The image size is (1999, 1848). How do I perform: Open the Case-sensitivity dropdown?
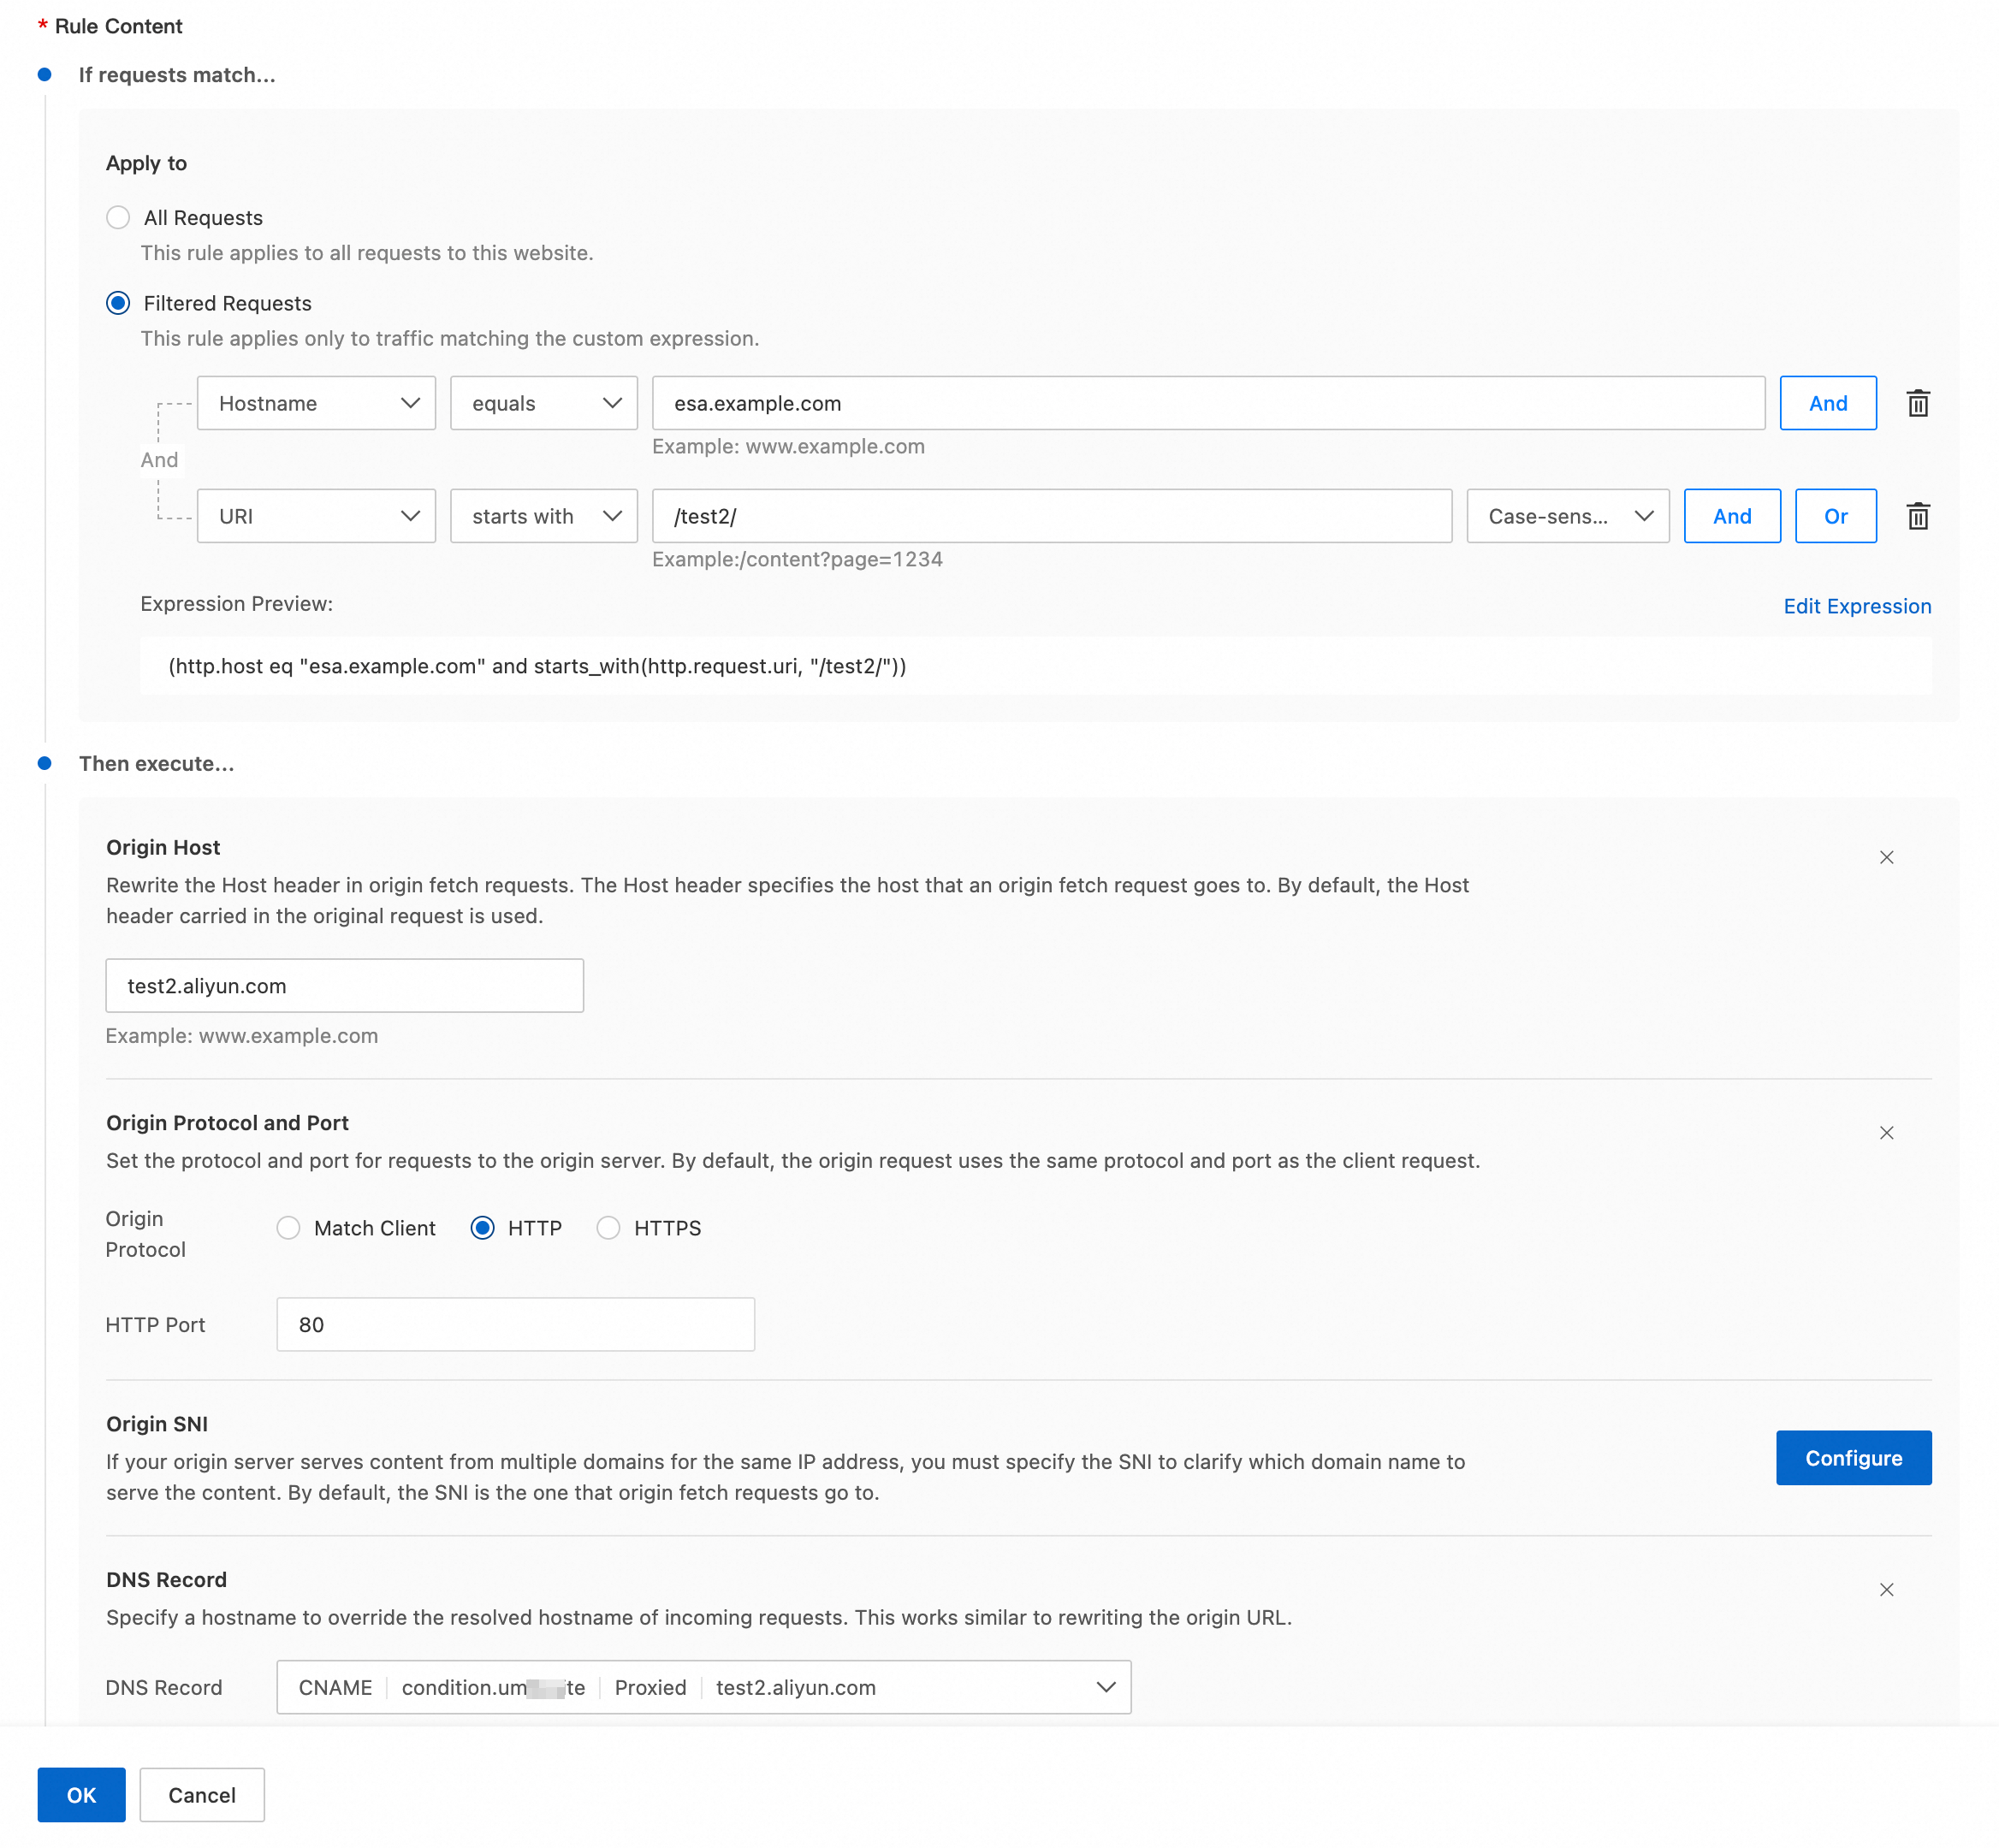1566,516
